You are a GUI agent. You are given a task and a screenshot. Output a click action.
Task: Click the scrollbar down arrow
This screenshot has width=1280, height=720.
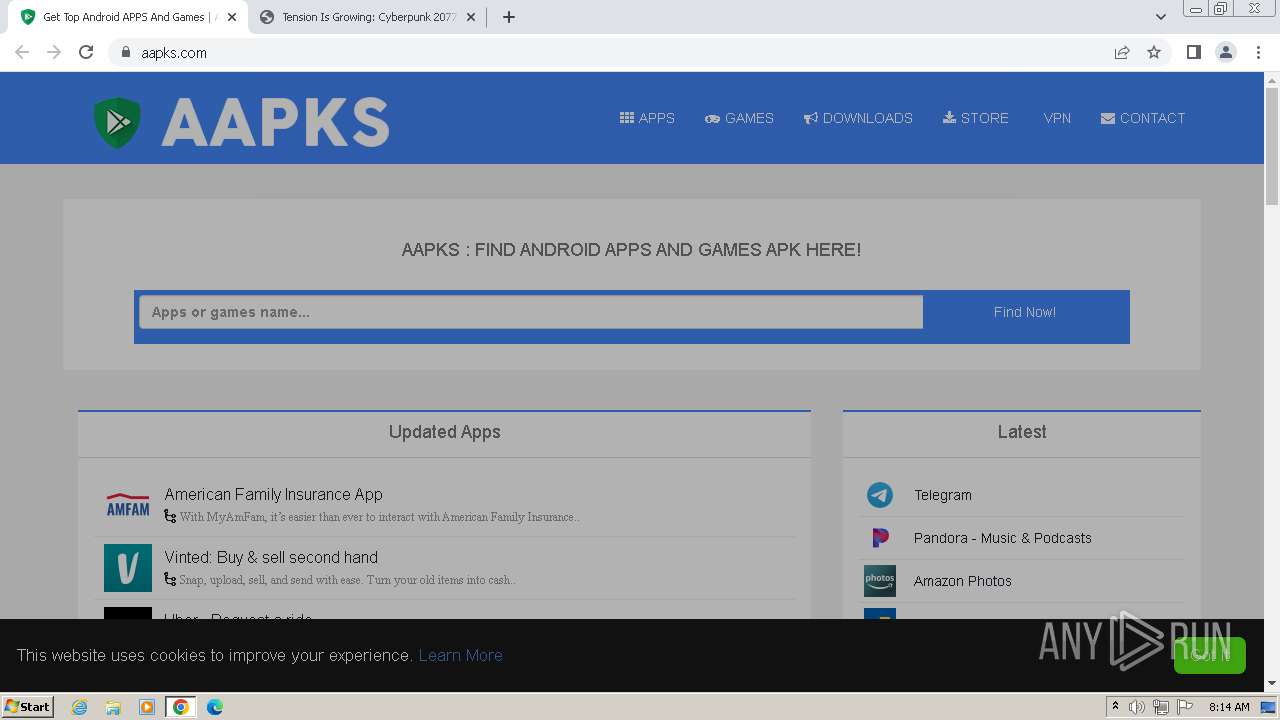click(1272, 684)
